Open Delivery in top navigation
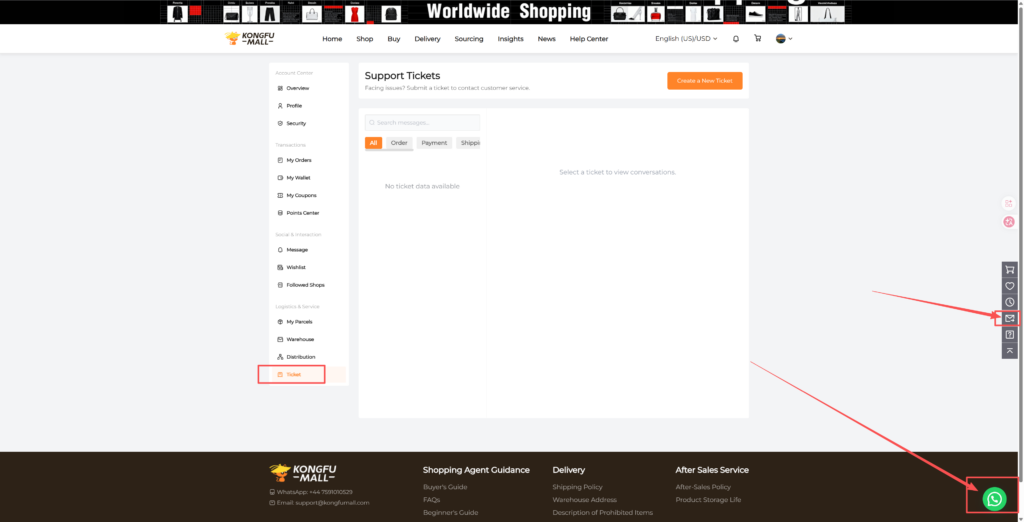The width and height of the screenshot is (1024, 522). (x=427, y=39)
